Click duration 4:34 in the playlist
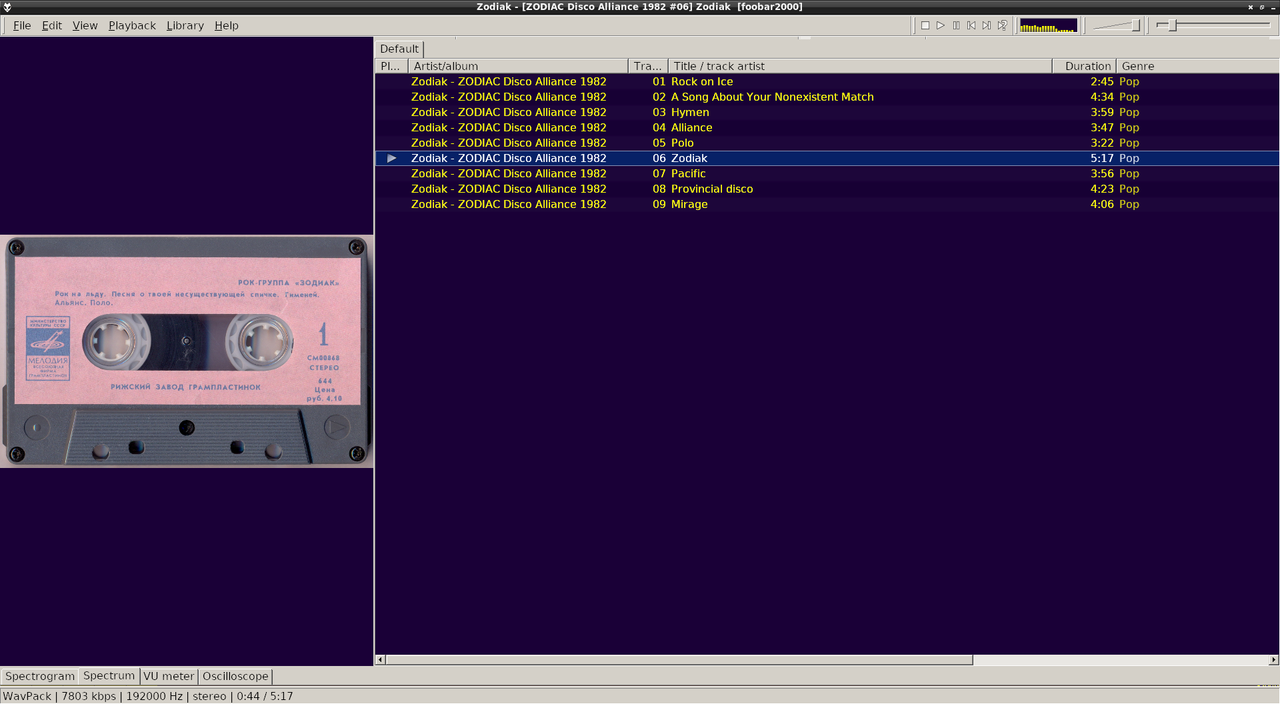 pos(1102,97)
